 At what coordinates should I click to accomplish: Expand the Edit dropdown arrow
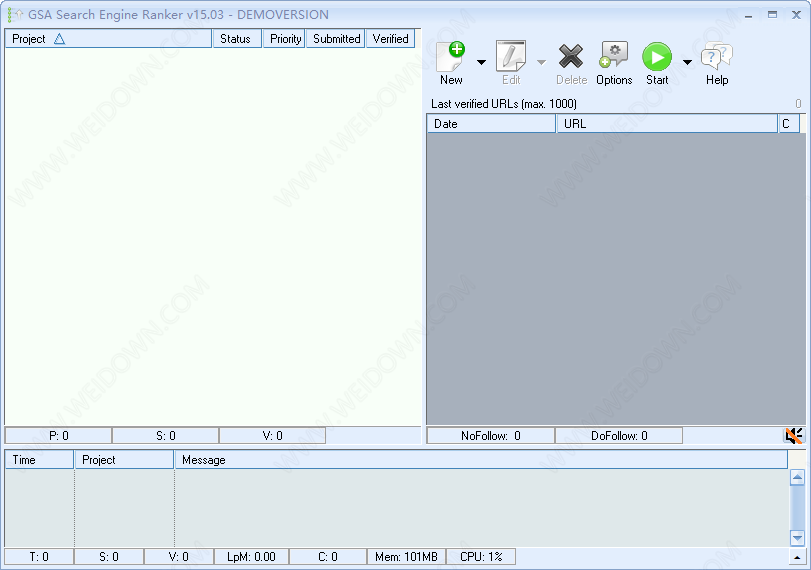(x=541, y=63)
